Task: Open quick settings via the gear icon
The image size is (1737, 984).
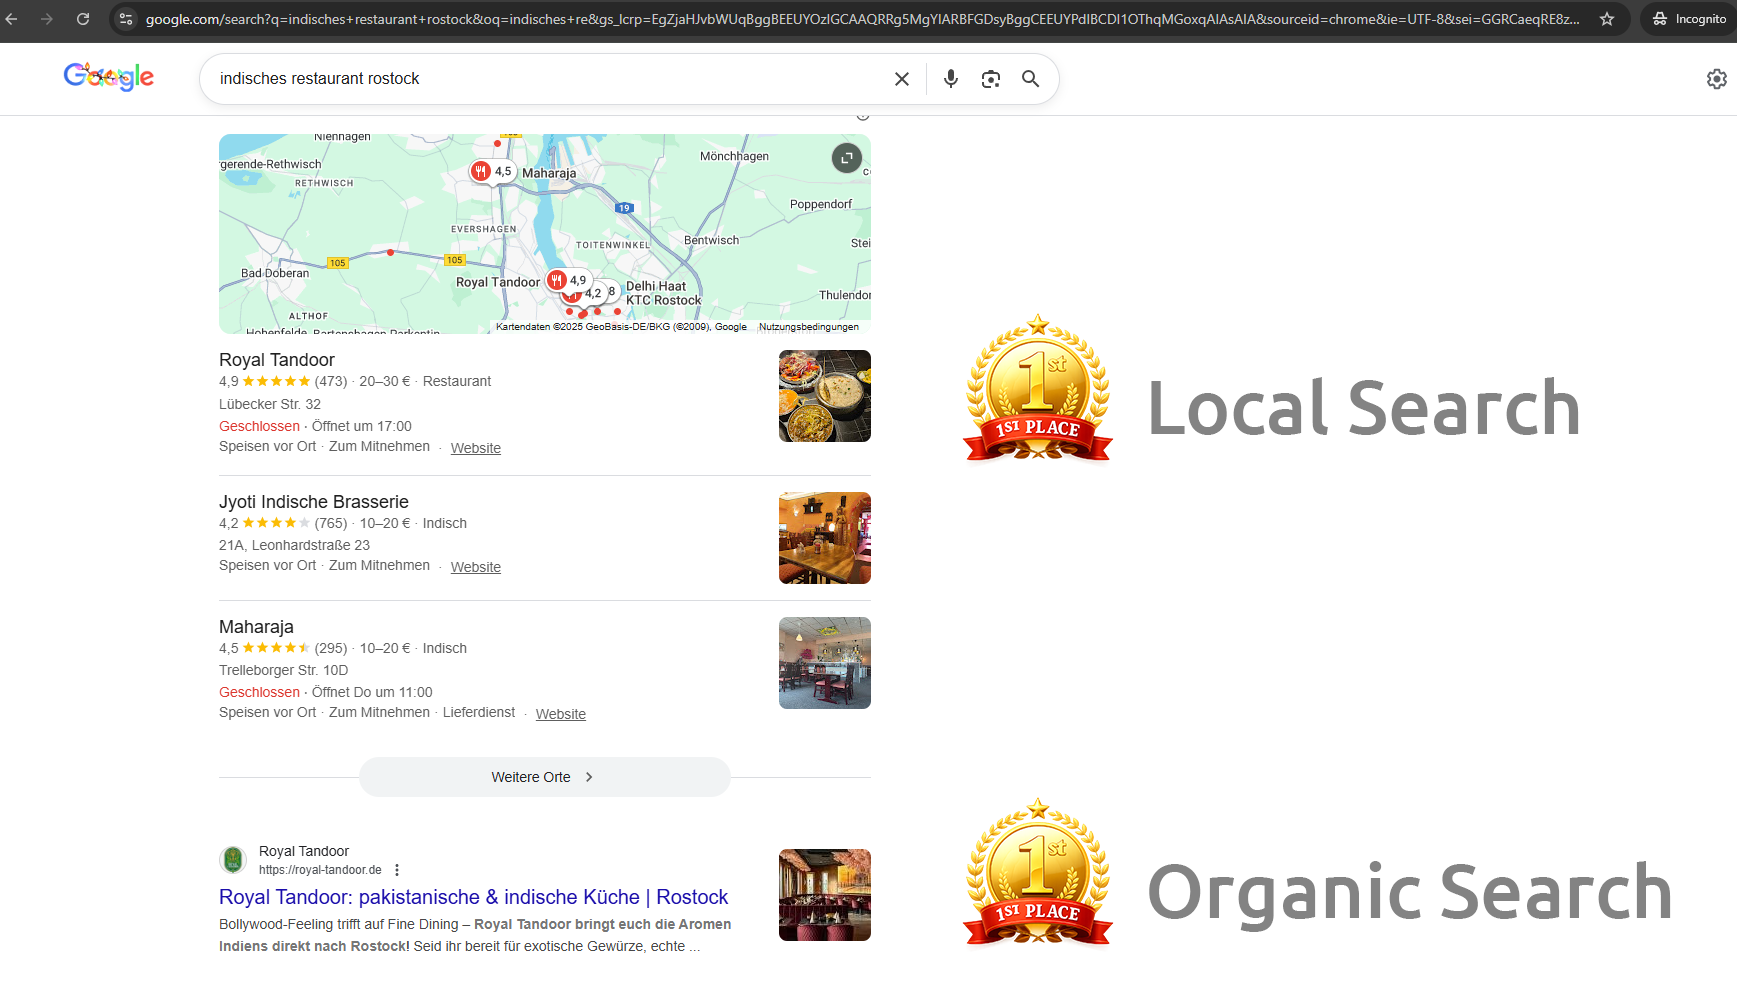Action: click(1717, 79)
